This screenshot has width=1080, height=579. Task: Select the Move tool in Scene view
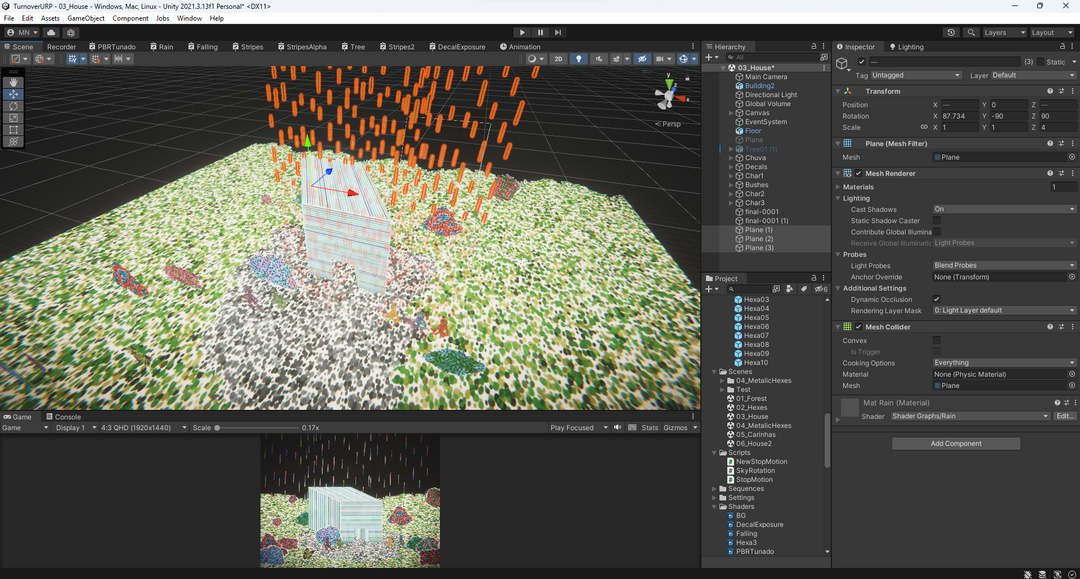[13, 94]
